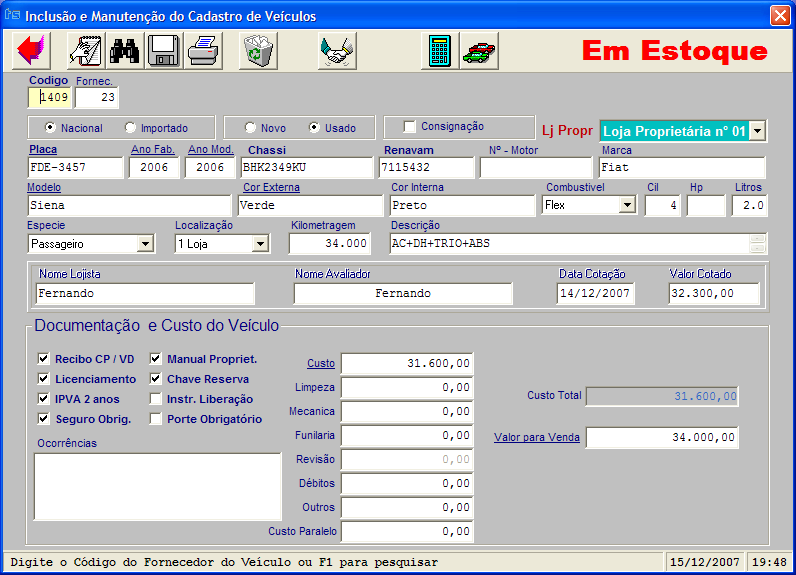
Task: Delete record with recycle bin icon
Action: pyautogui.click(x=258, y=50)
